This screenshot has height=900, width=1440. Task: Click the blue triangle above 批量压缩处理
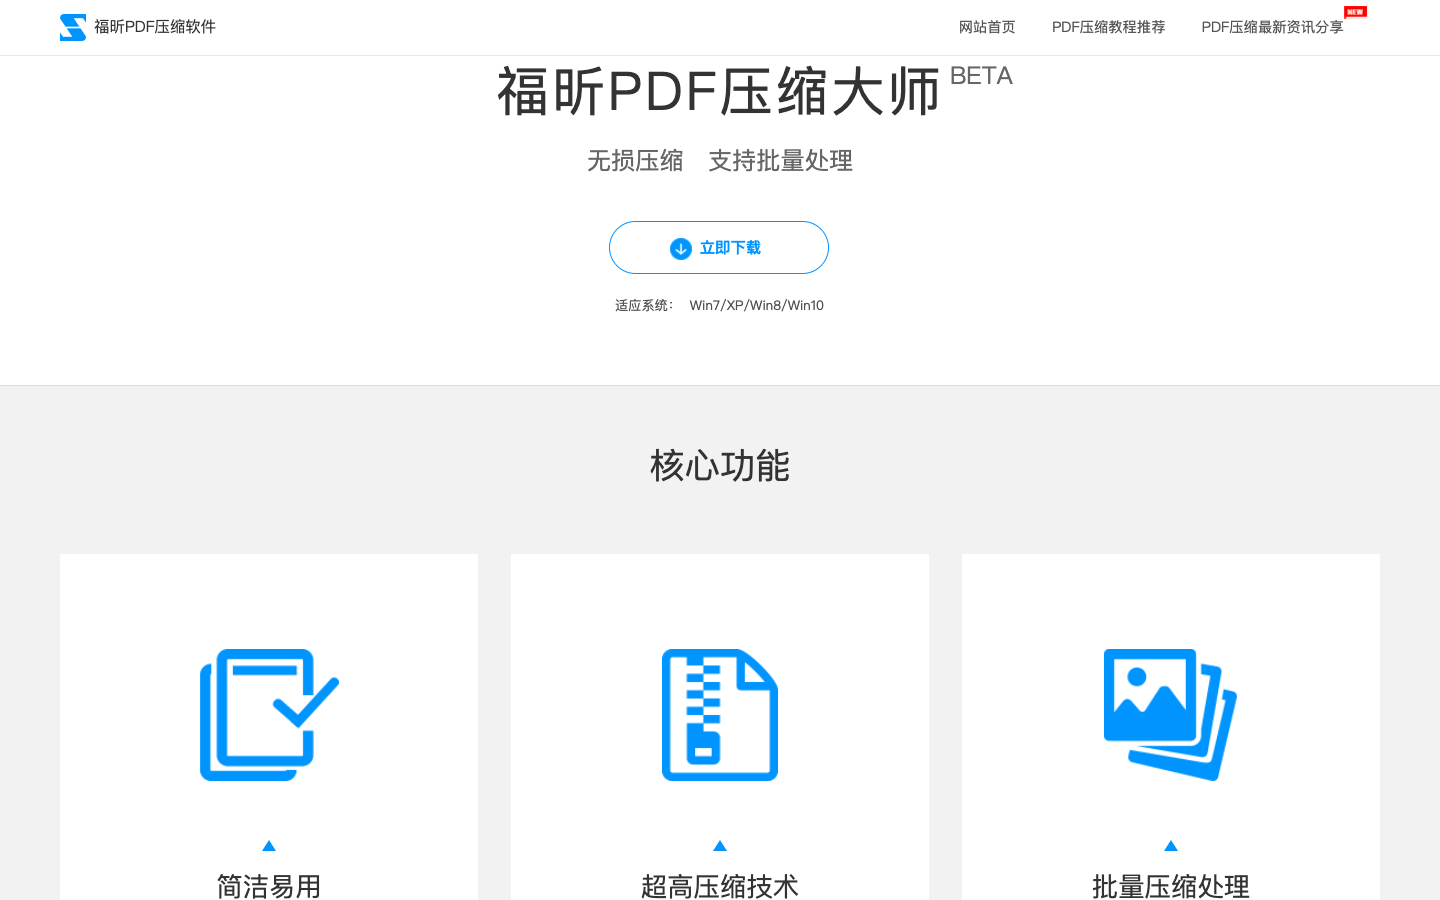point(1171,846)
